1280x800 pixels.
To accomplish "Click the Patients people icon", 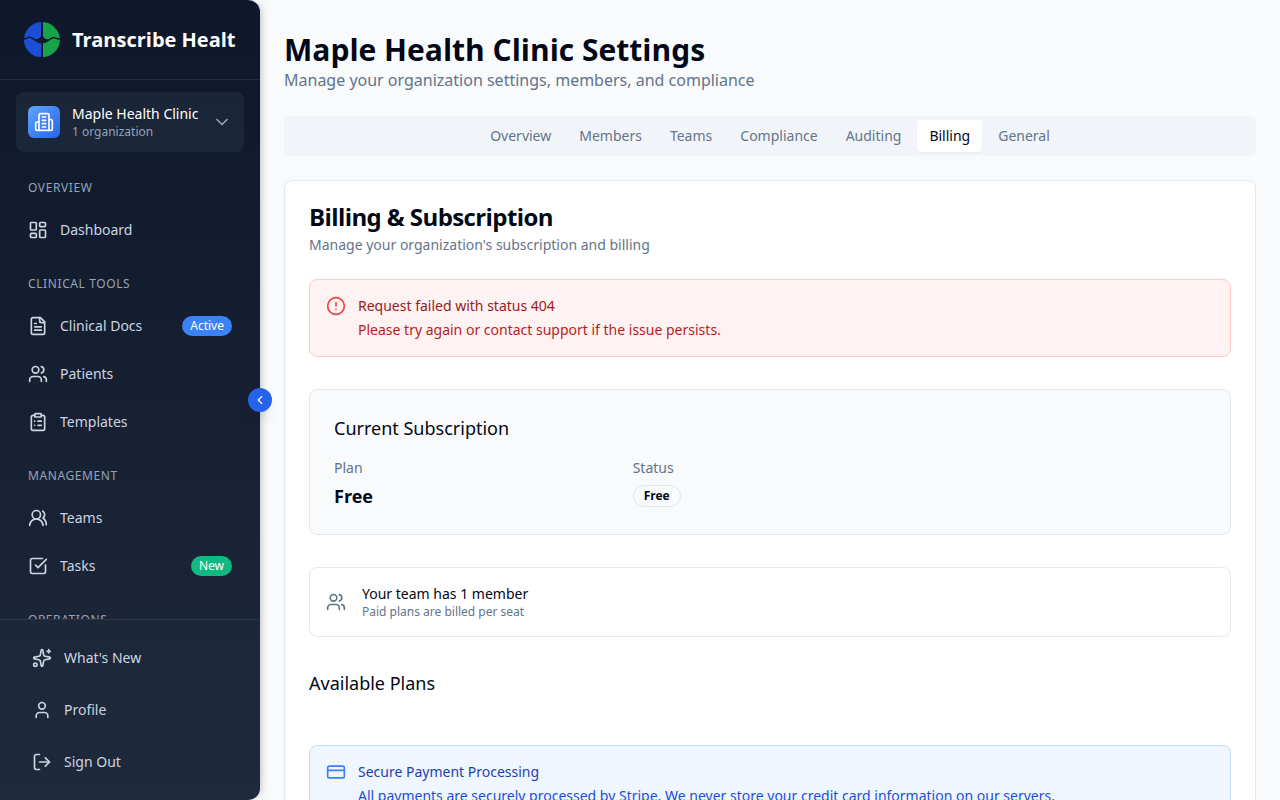I will [x=37, y=373].
